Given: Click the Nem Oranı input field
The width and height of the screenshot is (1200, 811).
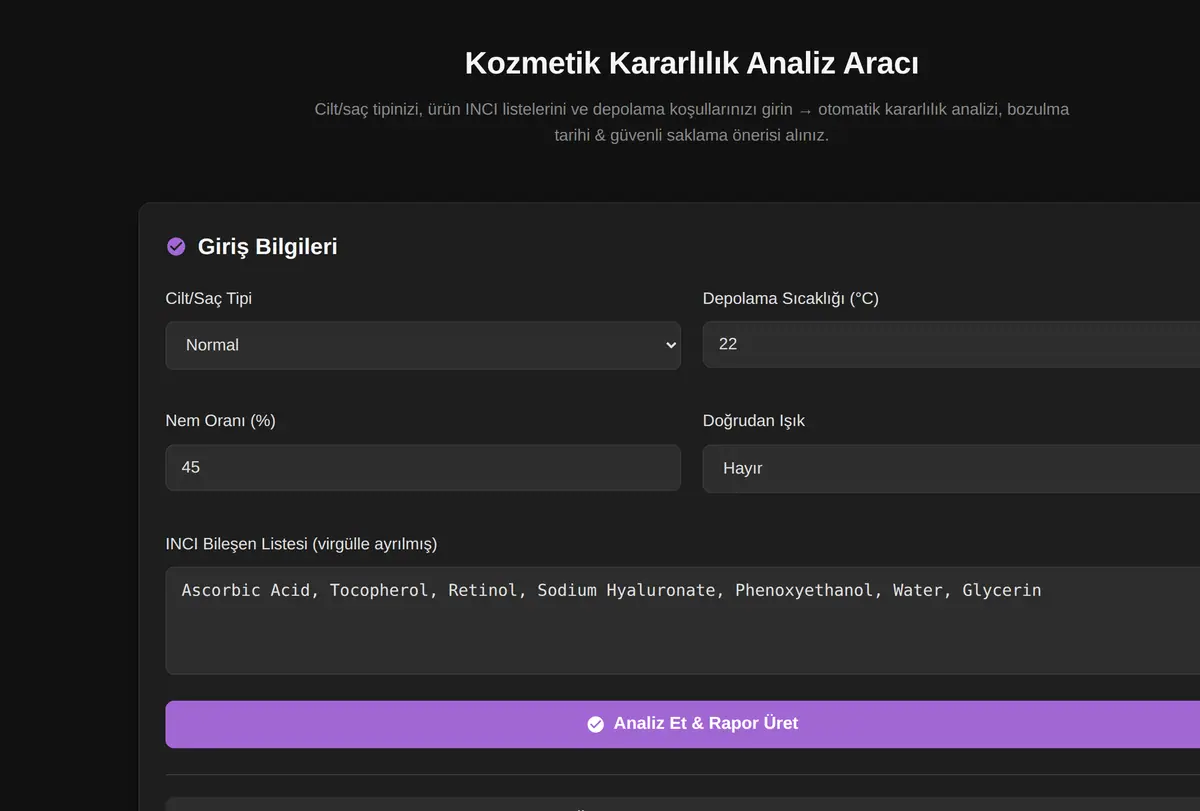Looking at the screenshot, I should 423,467.
